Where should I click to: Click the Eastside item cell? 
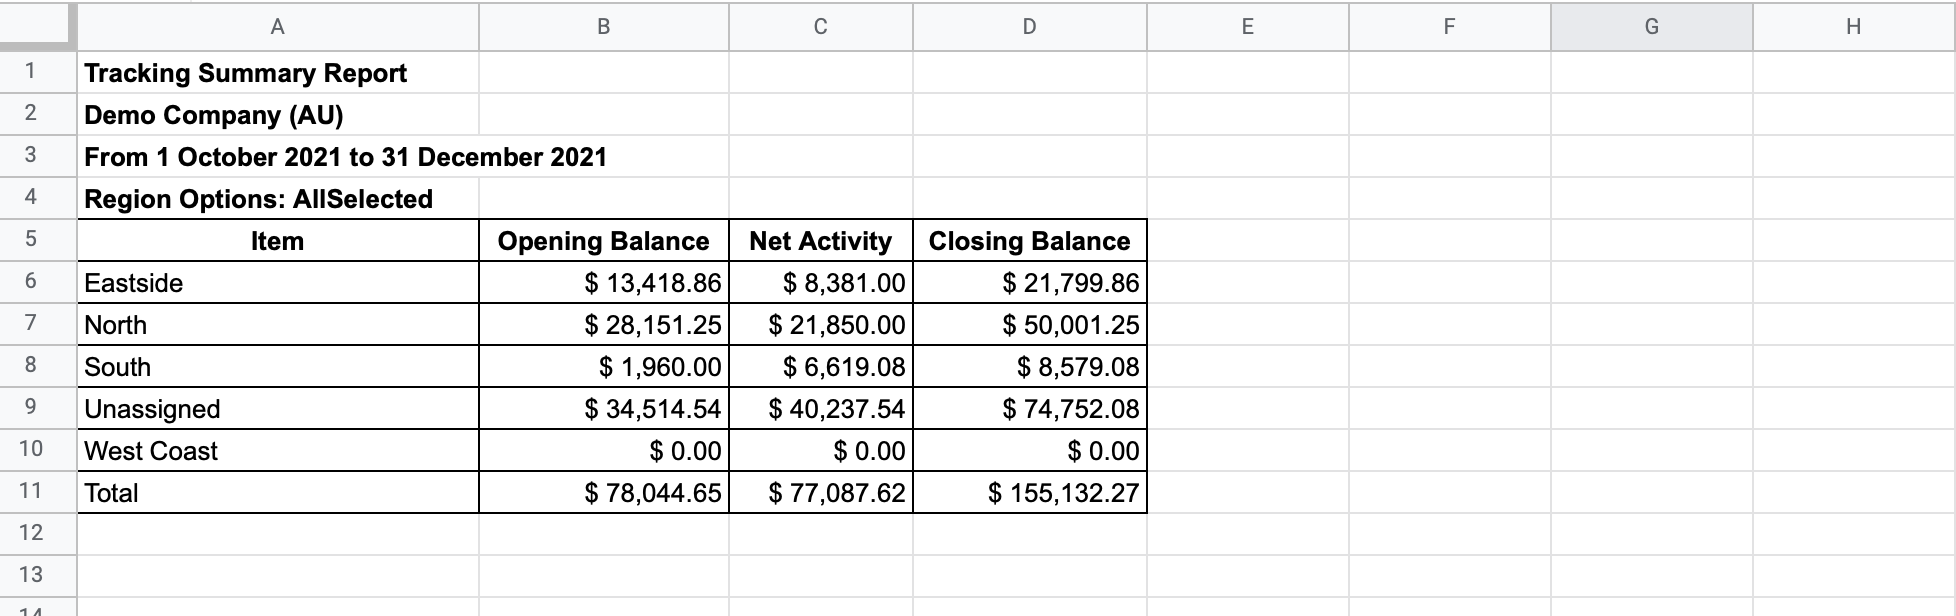[278, 283]
